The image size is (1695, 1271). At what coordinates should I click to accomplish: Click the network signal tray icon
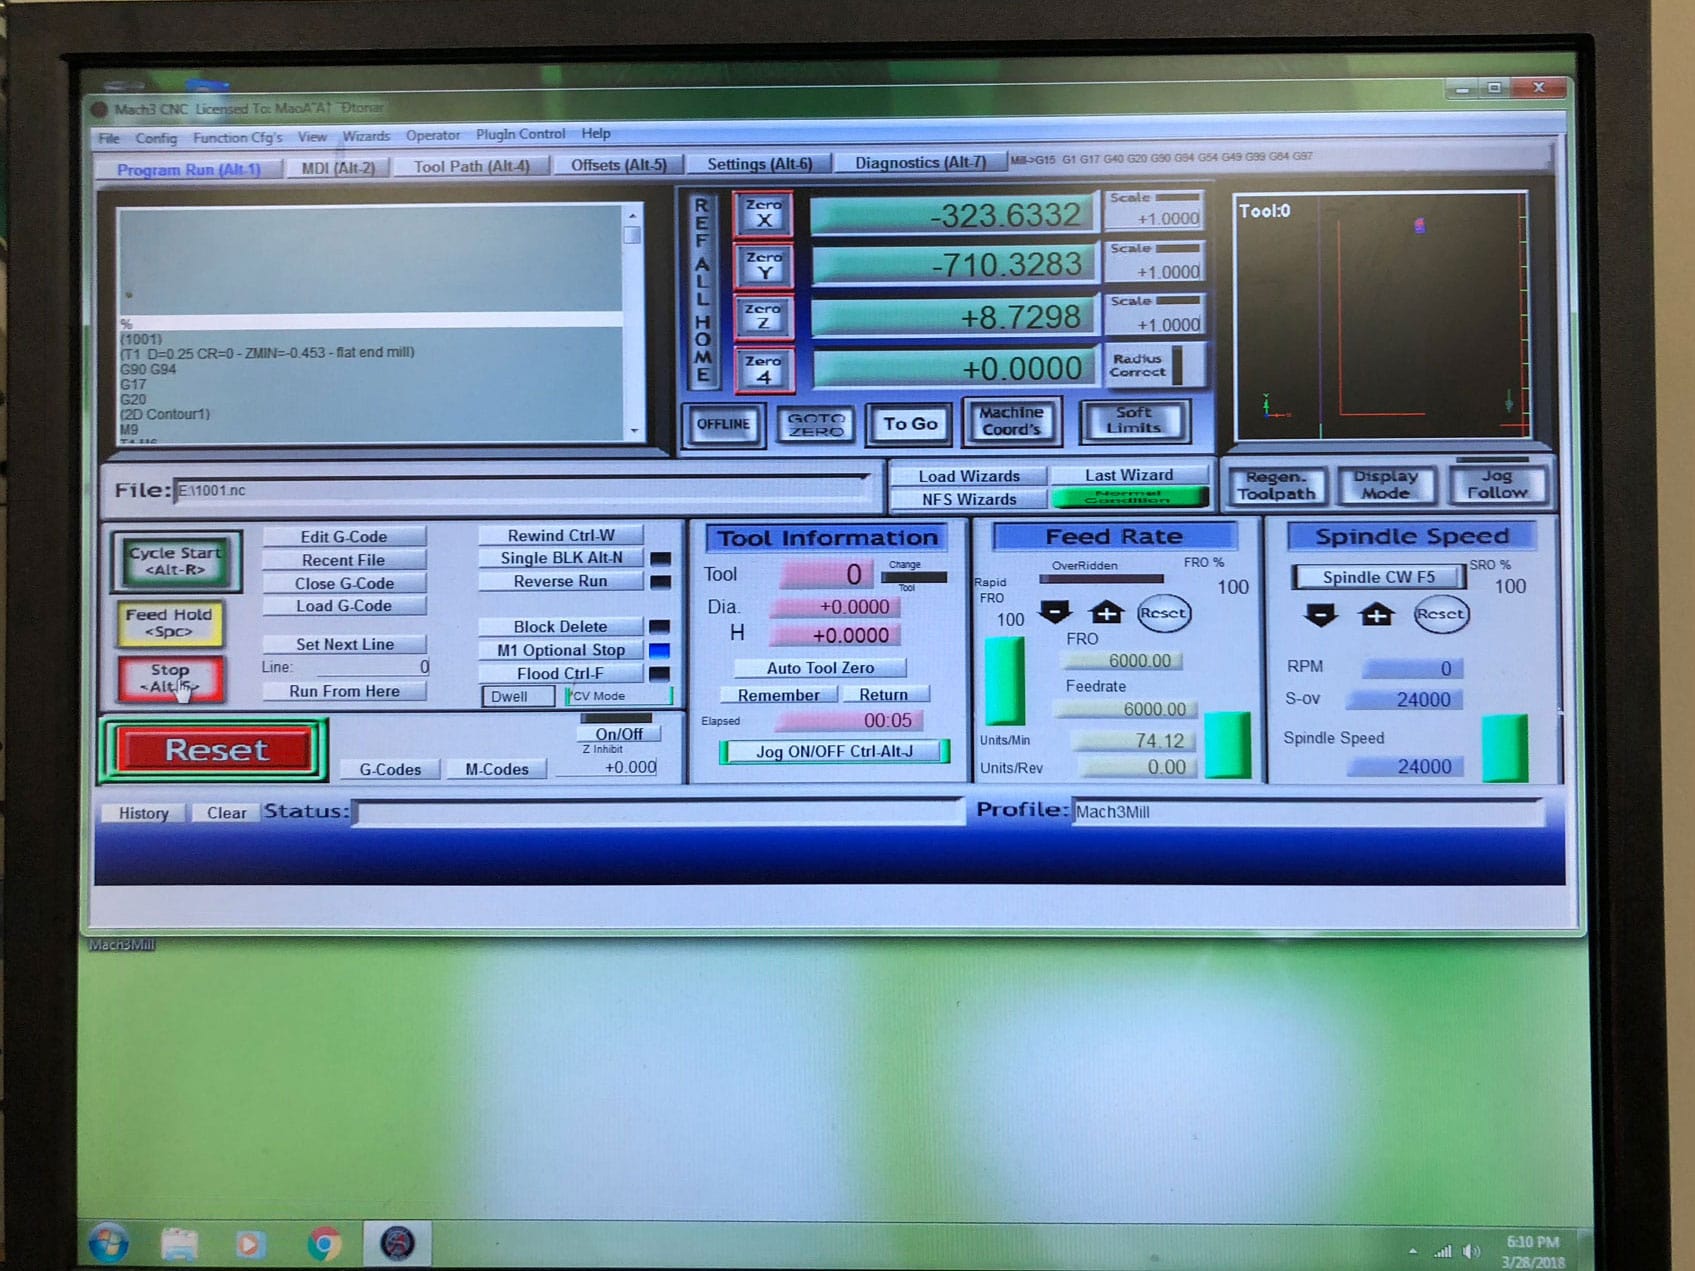(1442, 1251)
